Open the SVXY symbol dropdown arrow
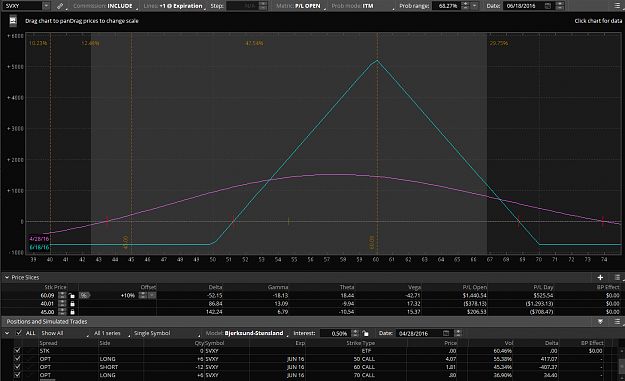Image resolution: width=625 pixels, height=381 pixels. point(46,6)
